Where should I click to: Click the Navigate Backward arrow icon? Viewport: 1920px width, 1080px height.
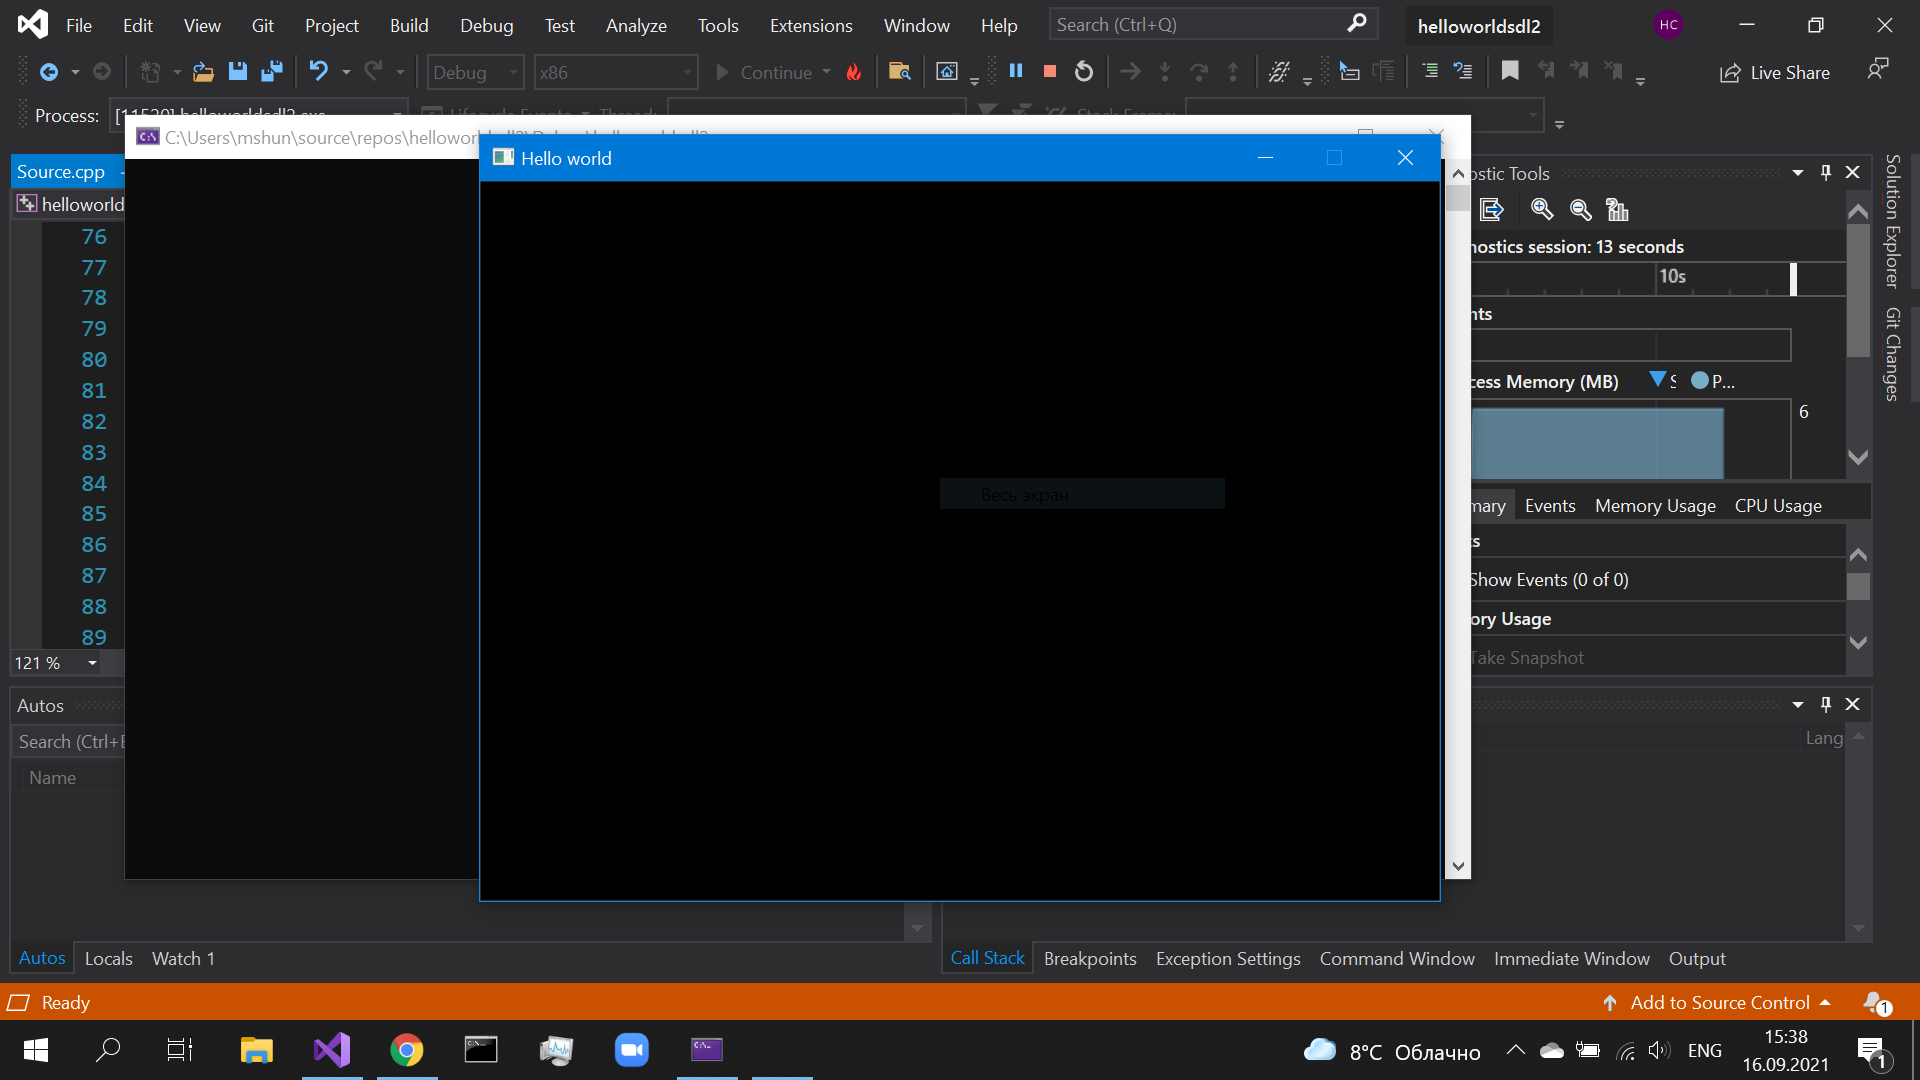[x=48, y=72]
